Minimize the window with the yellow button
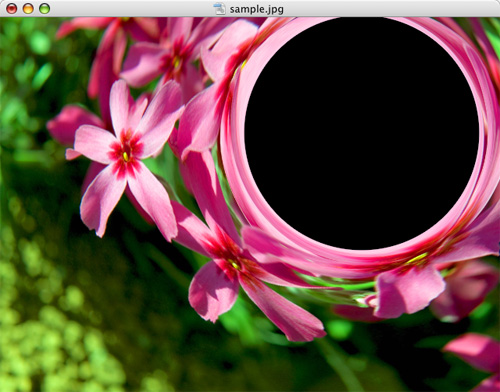 pyautogui.click(x=28, y=8)
